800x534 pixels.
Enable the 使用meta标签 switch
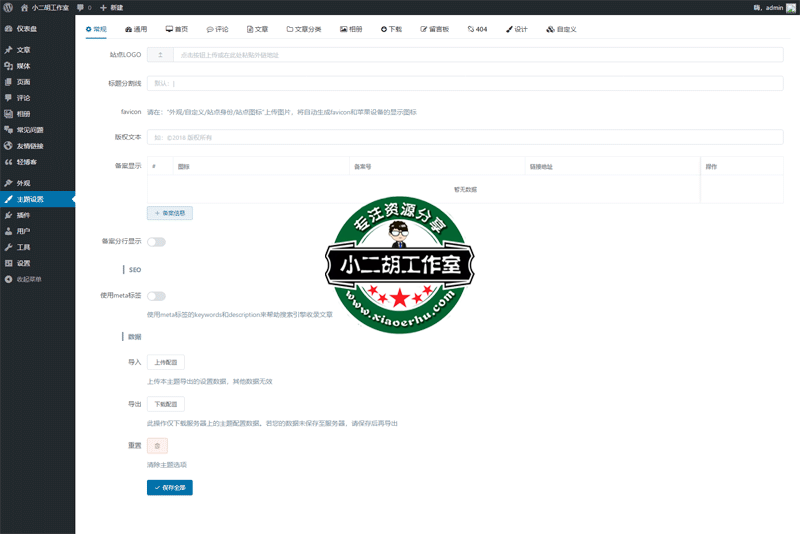(156, 296)
